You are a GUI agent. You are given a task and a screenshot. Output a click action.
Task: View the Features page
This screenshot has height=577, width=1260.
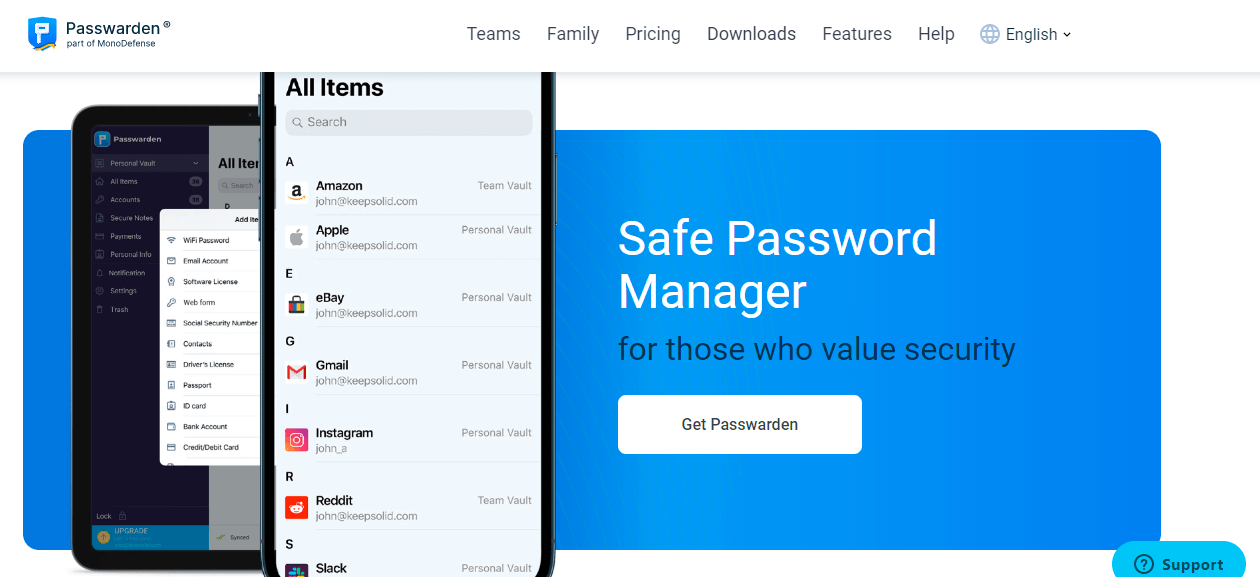(857, 34)
